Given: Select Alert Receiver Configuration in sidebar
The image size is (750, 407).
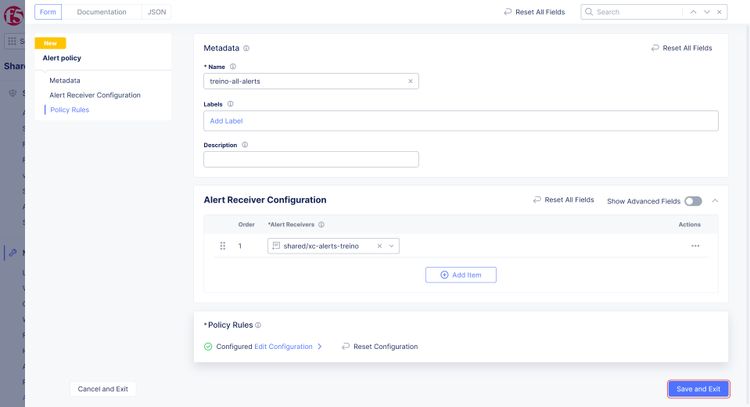Looking at the screenshot, I should (95, 95).
